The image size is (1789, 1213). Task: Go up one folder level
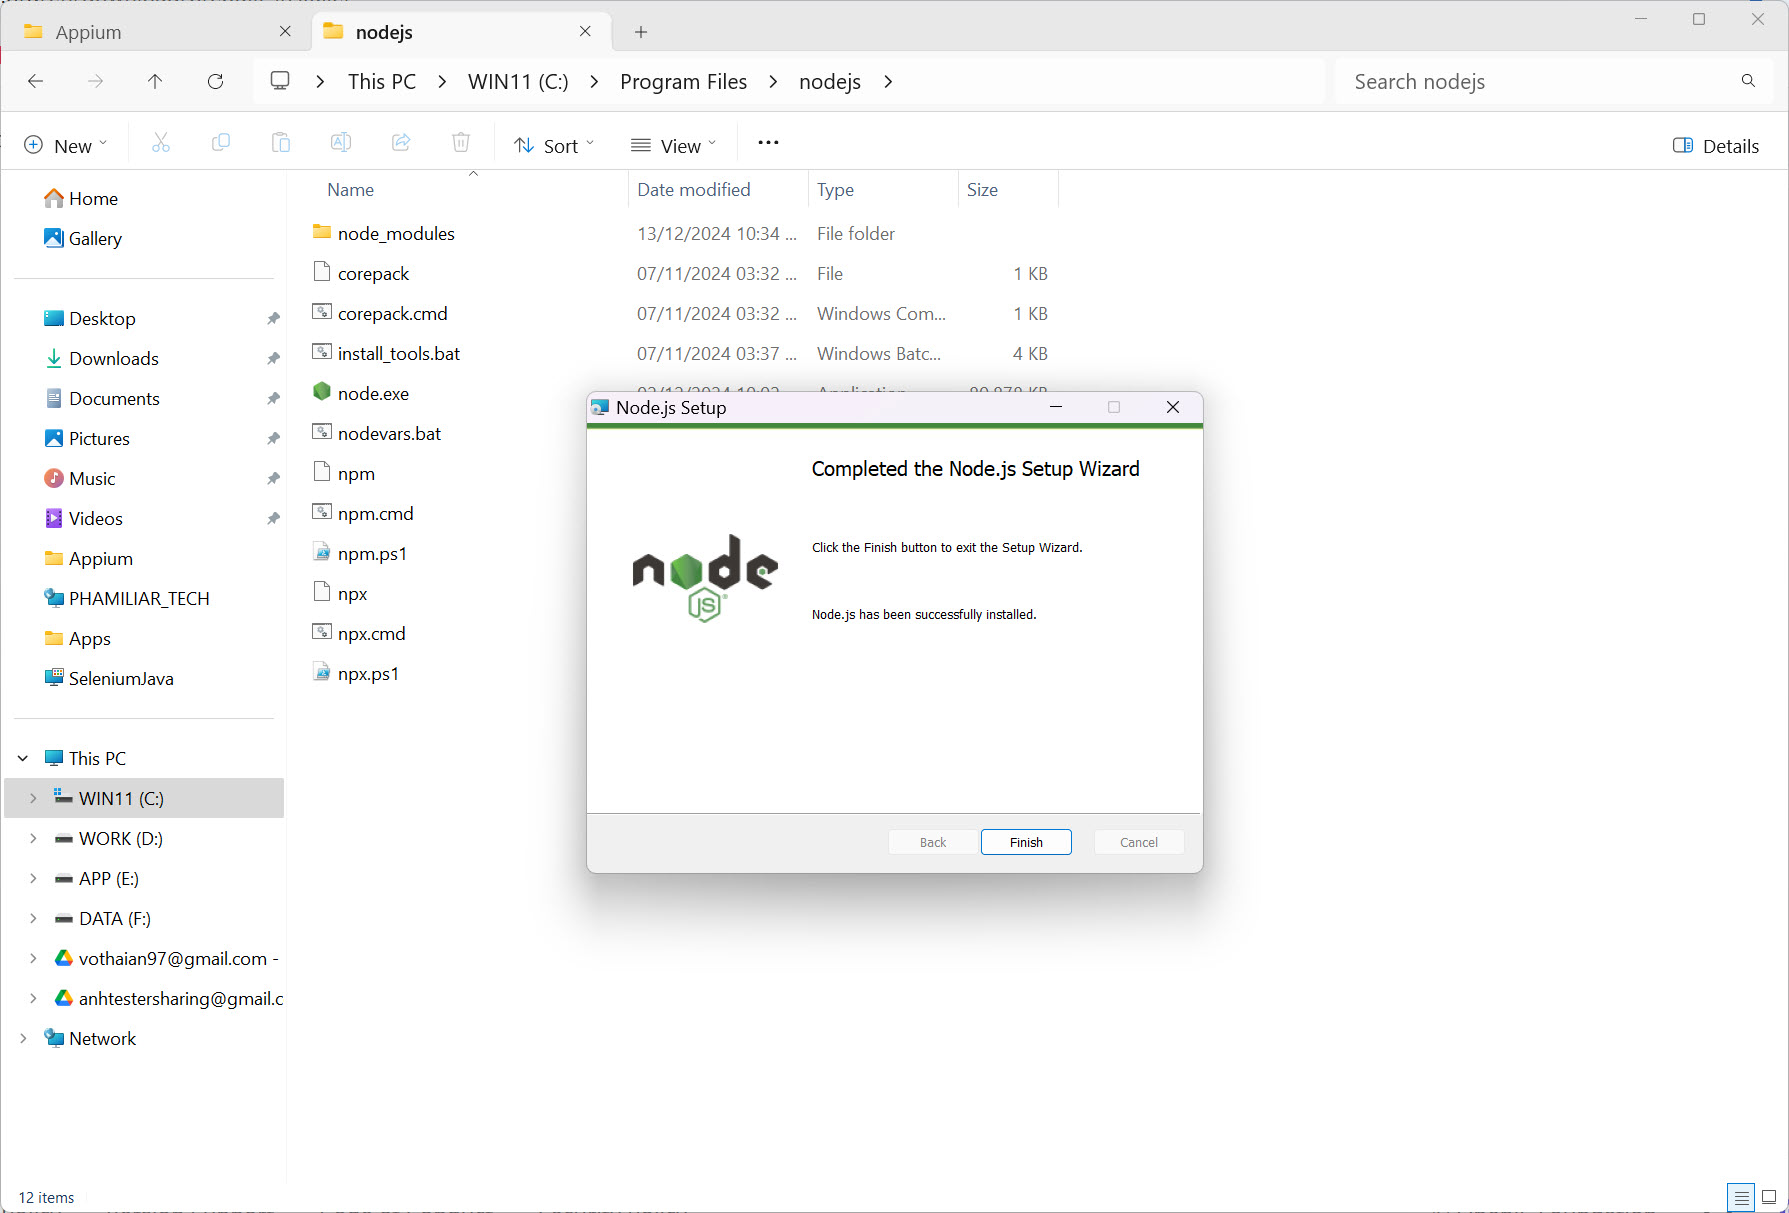155,81
